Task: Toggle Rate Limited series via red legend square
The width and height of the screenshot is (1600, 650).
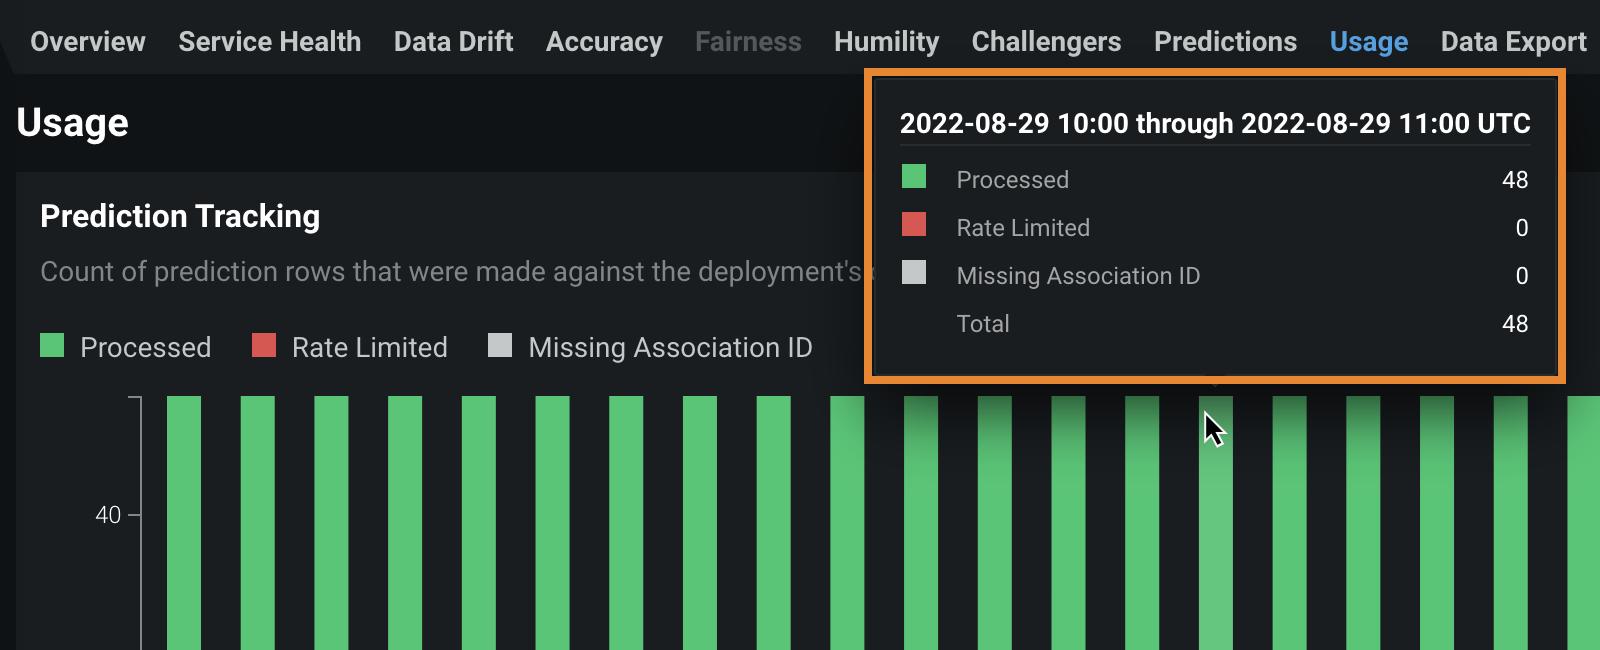Action: [264, 346]
